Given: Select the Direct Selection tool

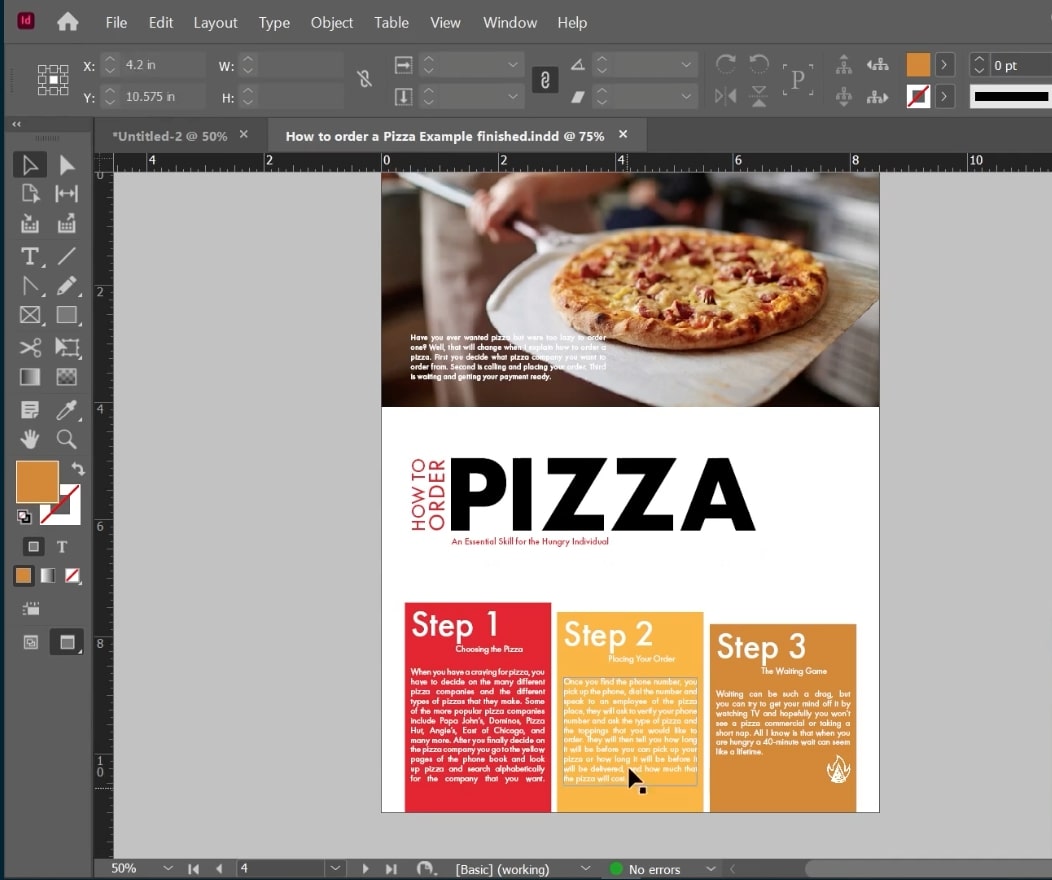Looking at the screenshot, I should click(x=67, y=164).
